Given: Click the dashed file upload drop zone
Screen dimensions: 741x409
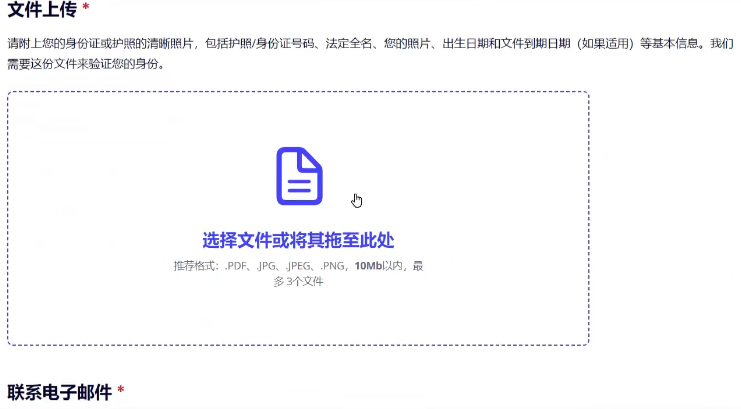Looking at the screenshot, I should [298, 218].
